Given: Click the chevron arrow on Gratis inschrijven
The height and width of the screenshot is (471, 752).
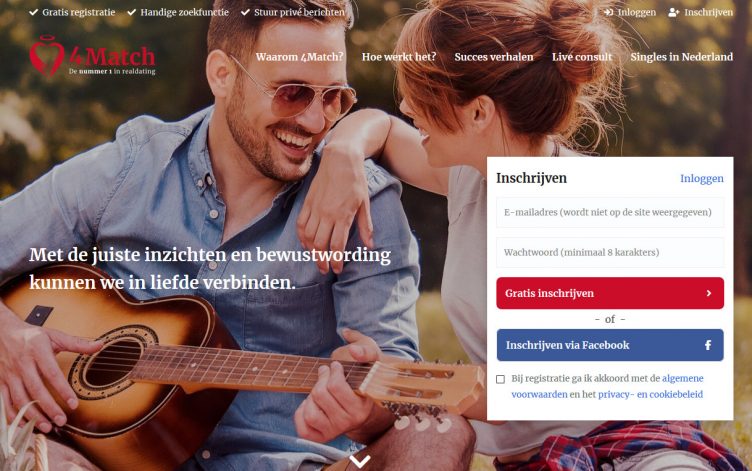Looking at the screenshot, I should tap(709, 293).
